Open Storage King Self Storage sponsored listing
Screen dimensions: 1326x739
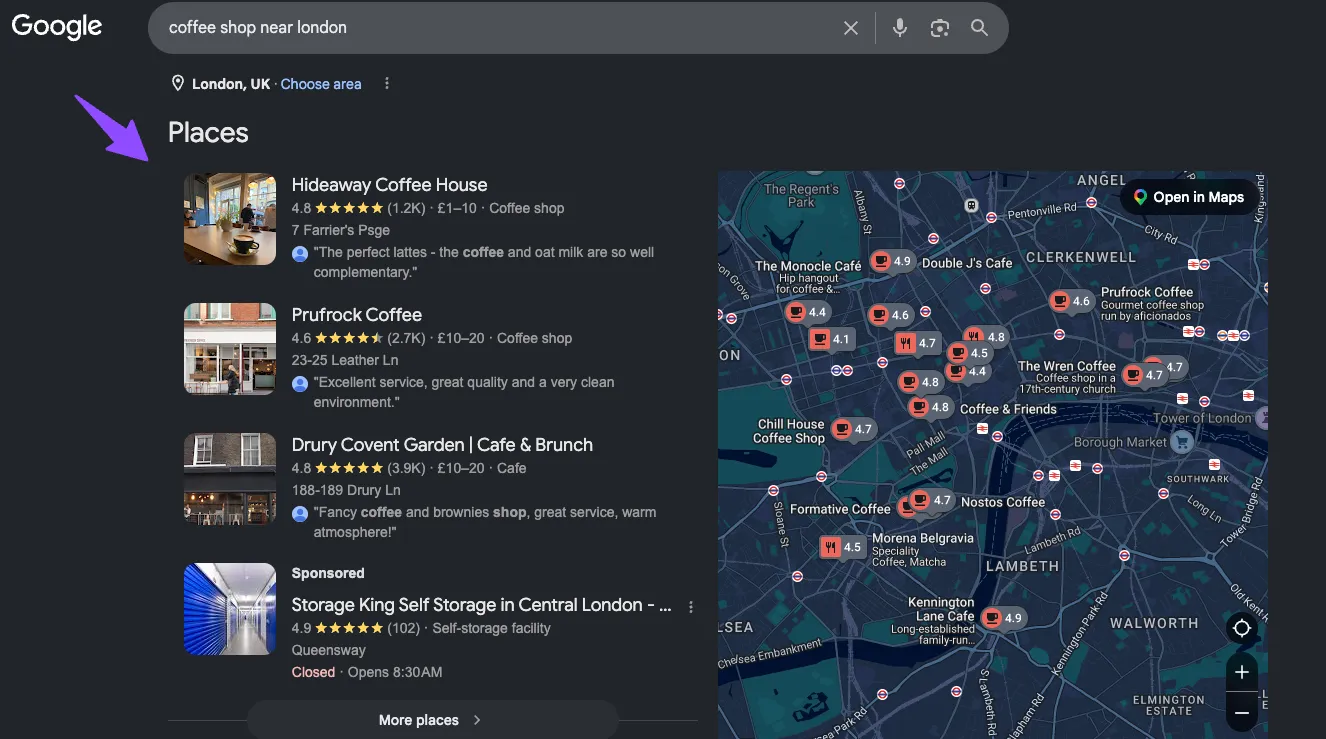click(481, 605)
